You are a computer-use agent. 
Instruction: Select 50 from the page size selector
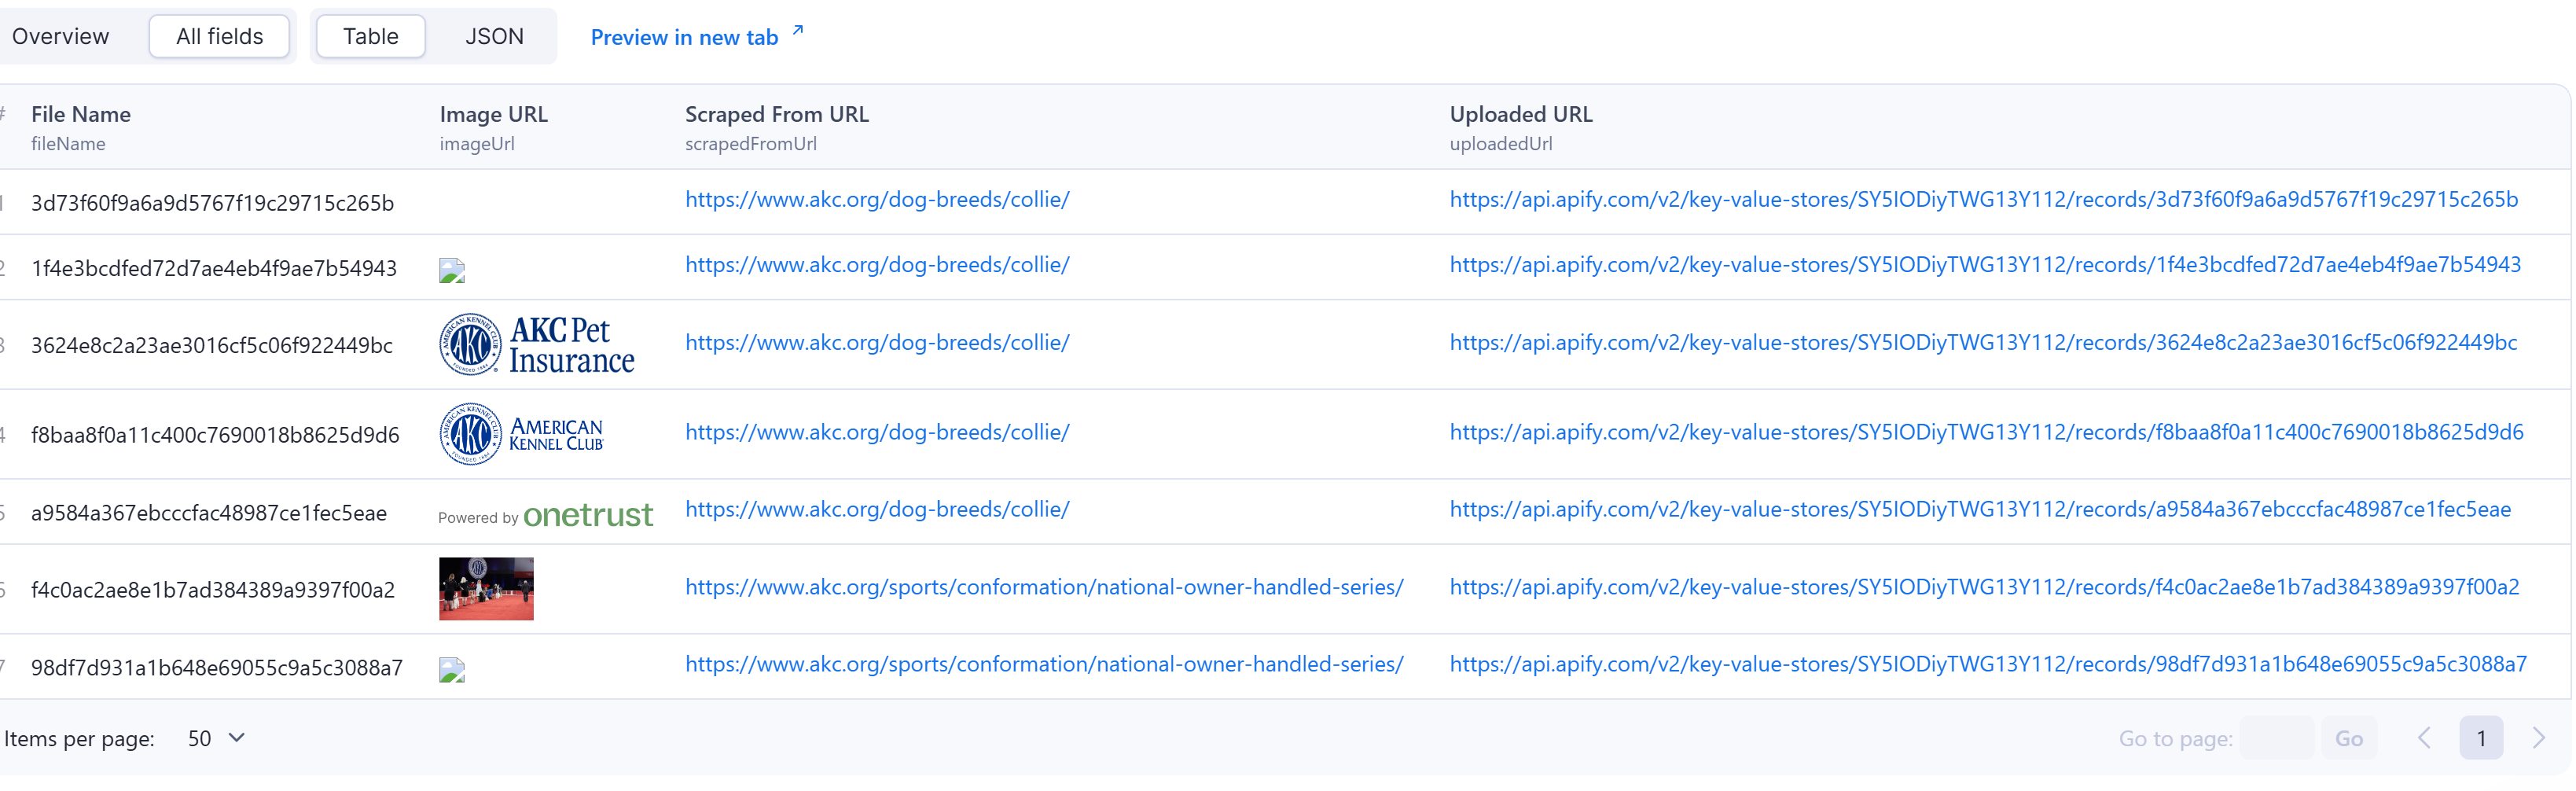click(x=200, y=738)
